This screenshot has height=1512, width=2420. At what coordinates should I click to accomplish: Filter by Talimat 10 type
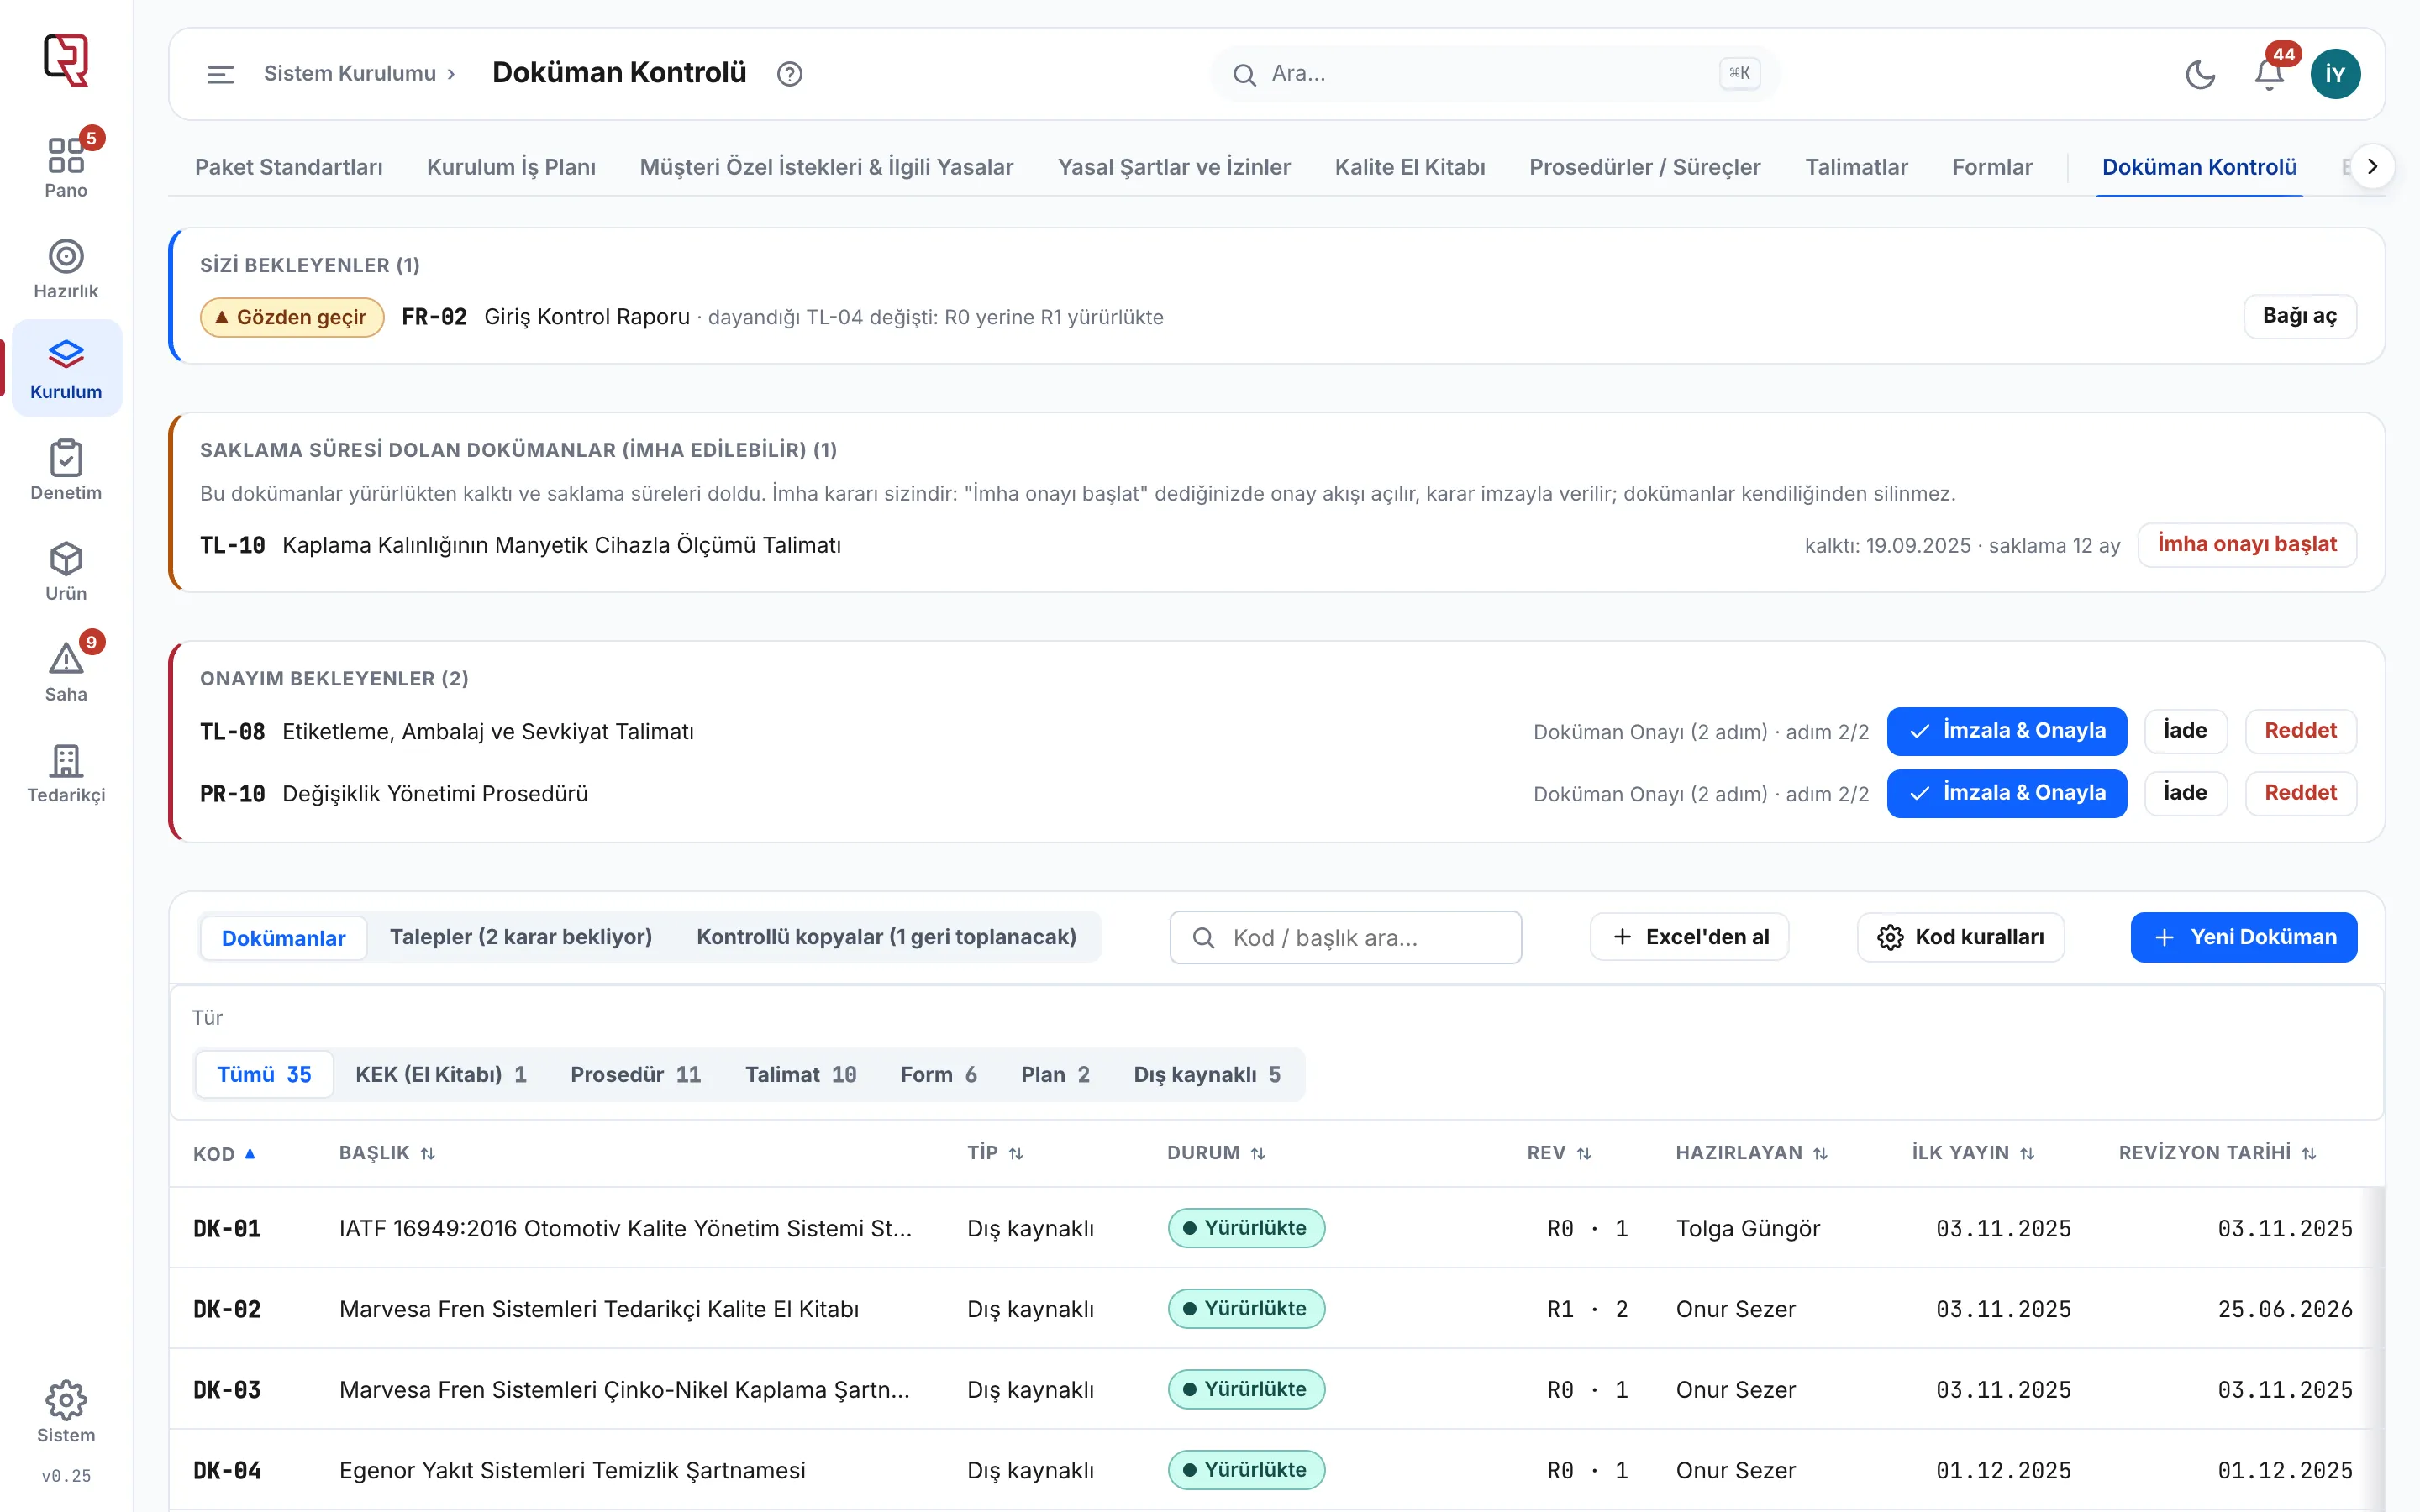[800, 1074]
